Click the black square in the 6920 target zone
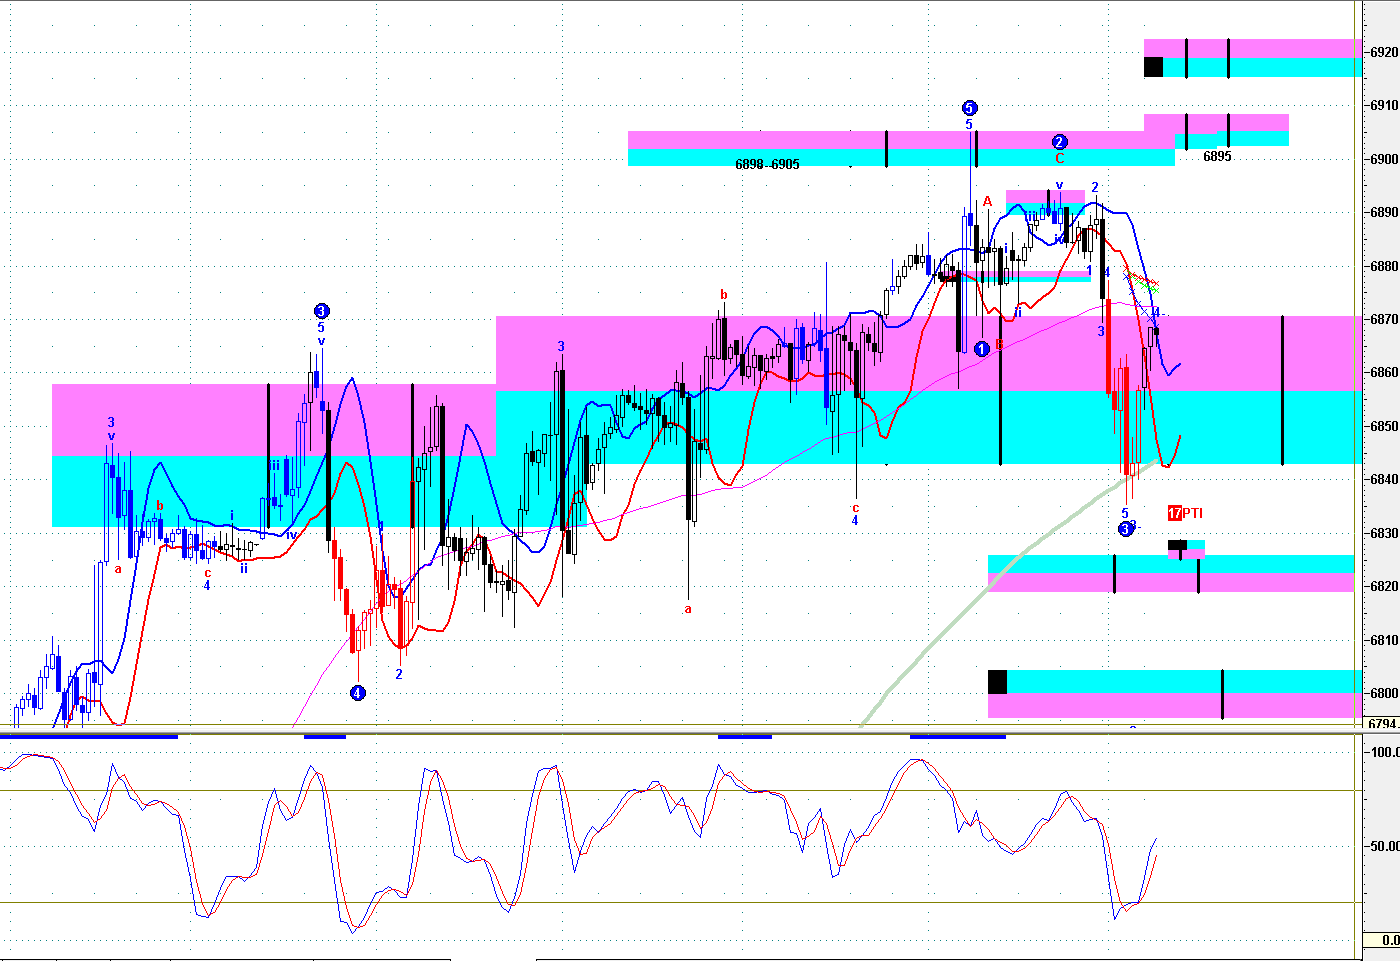 1153,67
